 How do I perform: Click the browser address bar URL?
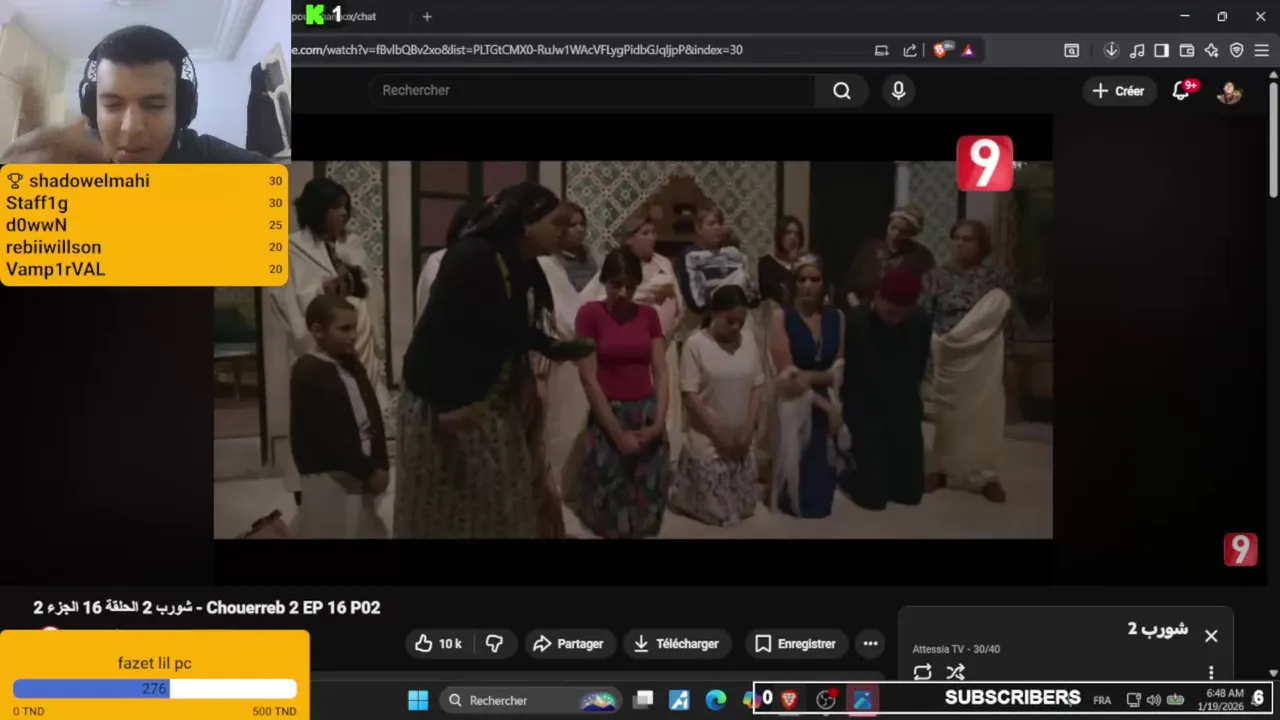click(x=518, y=50)
